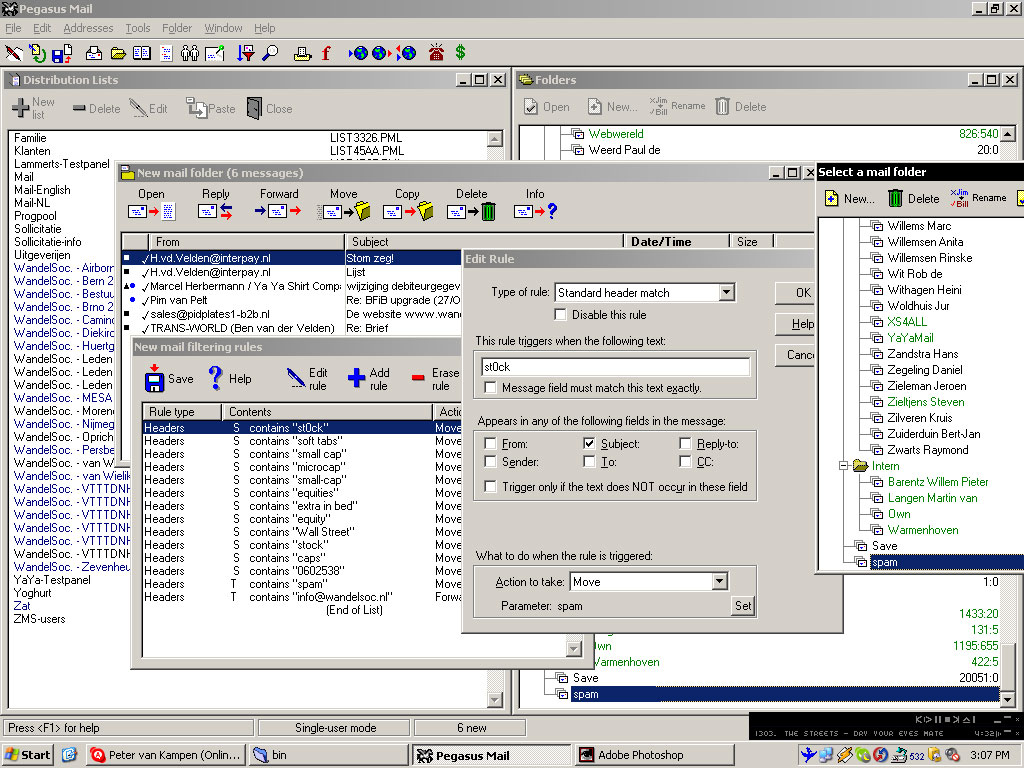Save the filtering rules with floppy icon
This screenshot has width=1024, height=768.
tap(154, 379)
